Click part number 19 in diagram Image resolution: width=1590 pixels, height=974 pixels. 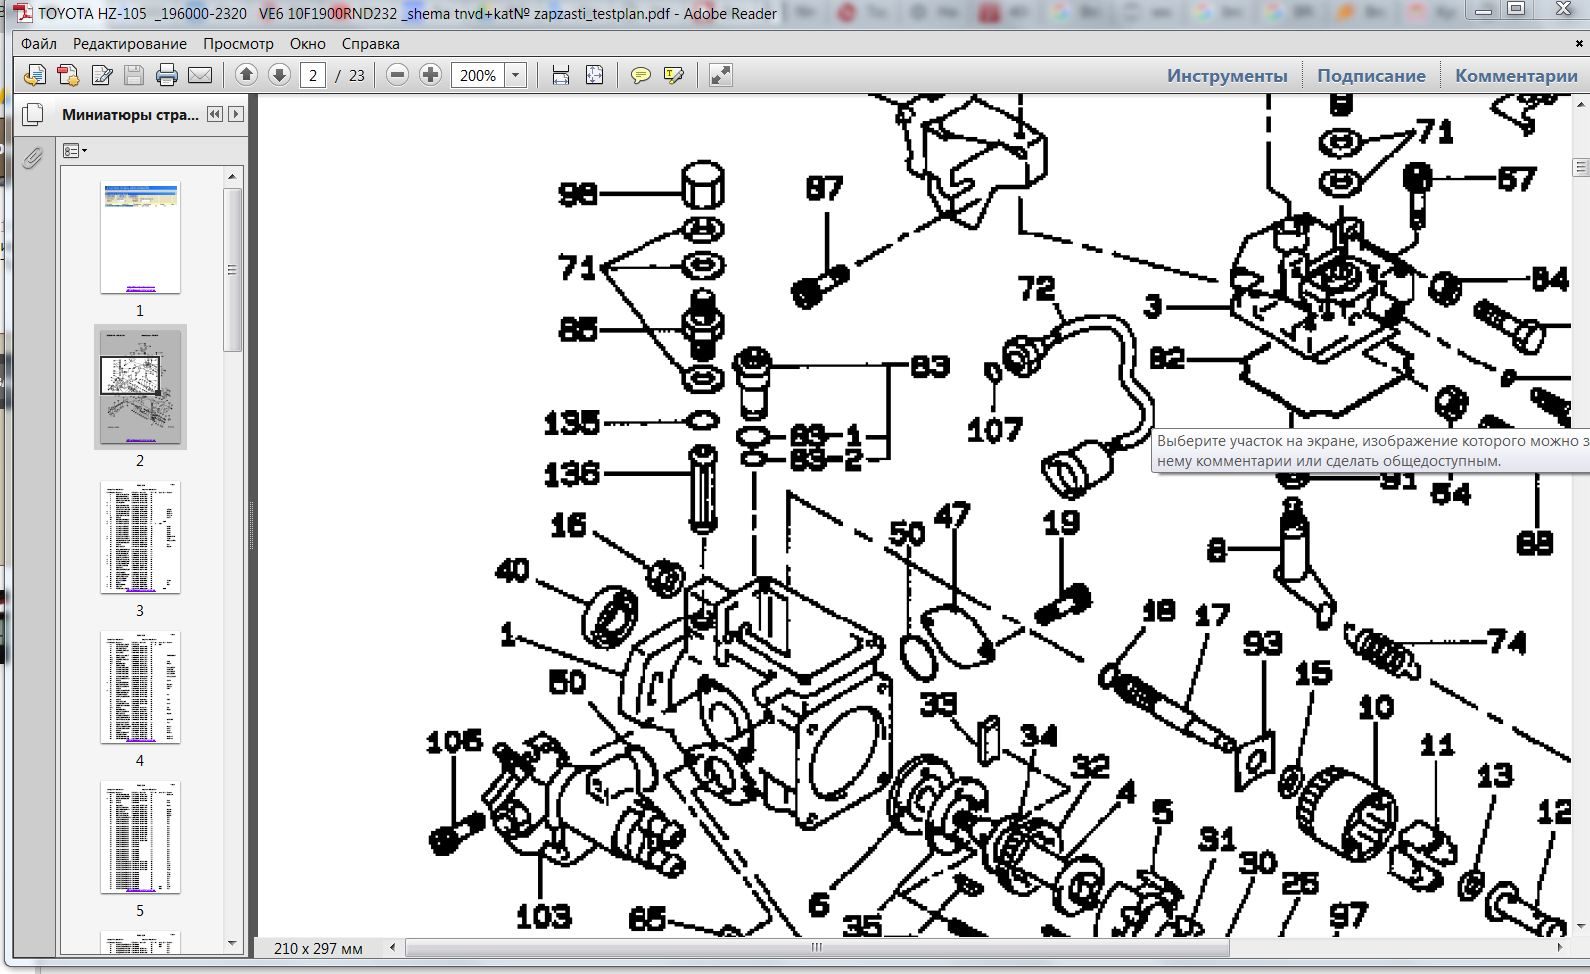coord(1061,522)
